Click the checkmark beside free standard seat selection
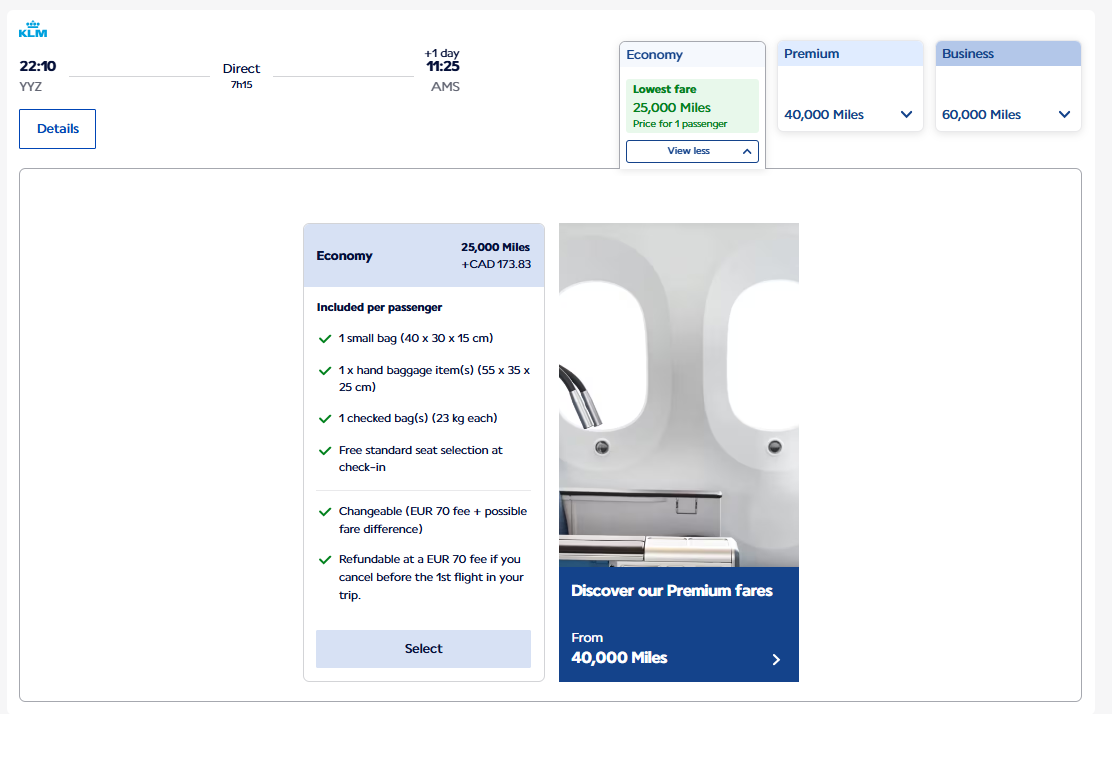The image size is (1112, 769). pyautogui.click(x=324, y=451)
